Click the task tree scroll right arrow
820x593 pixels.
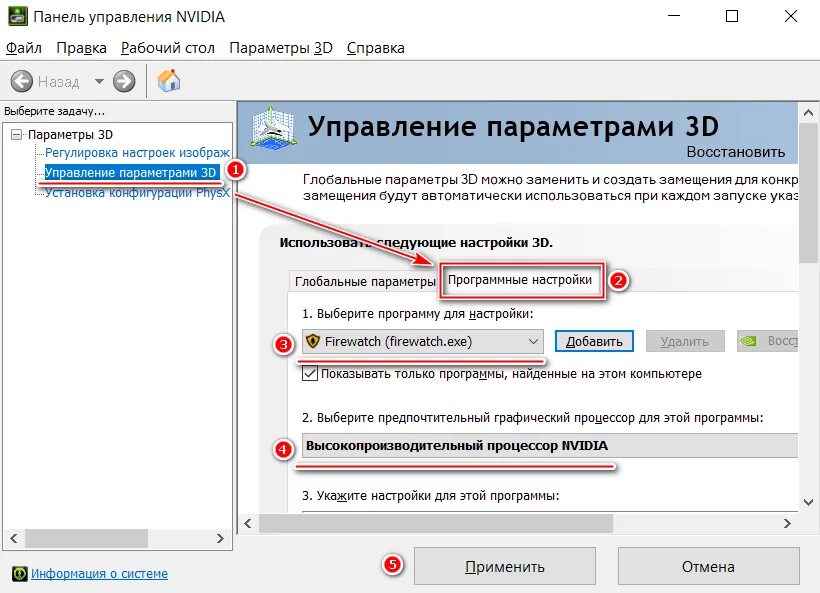pos(220,539)
